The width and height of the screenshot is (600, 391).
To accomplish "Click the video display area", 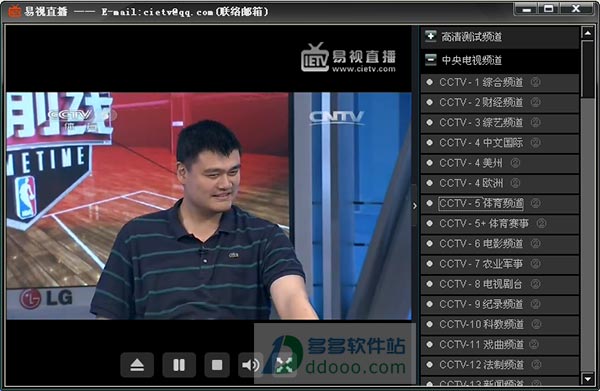I will tap(209, 206).
